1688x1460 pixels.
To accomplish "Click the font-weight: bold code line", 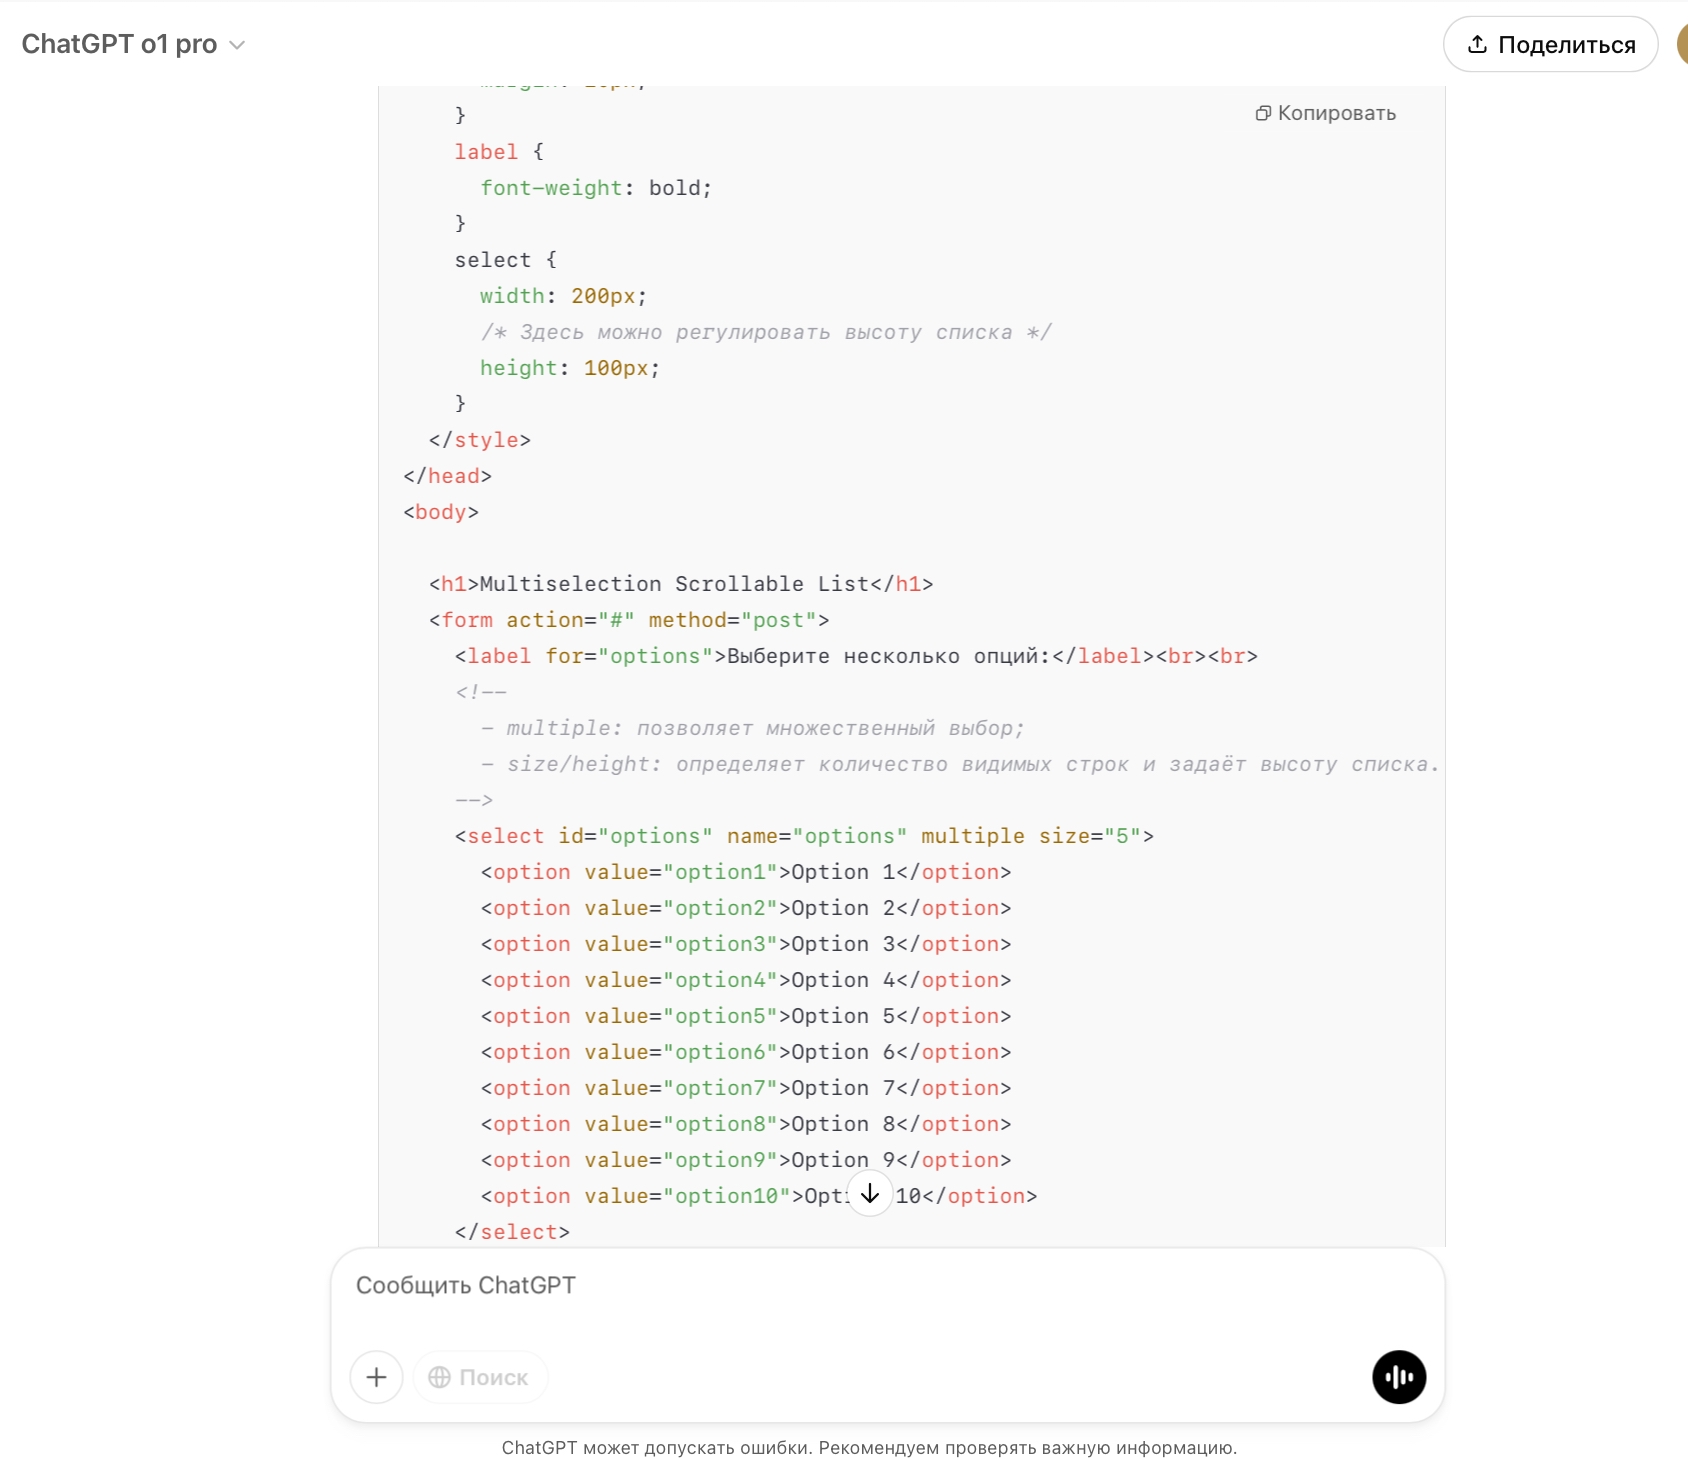I will [596, 188].
